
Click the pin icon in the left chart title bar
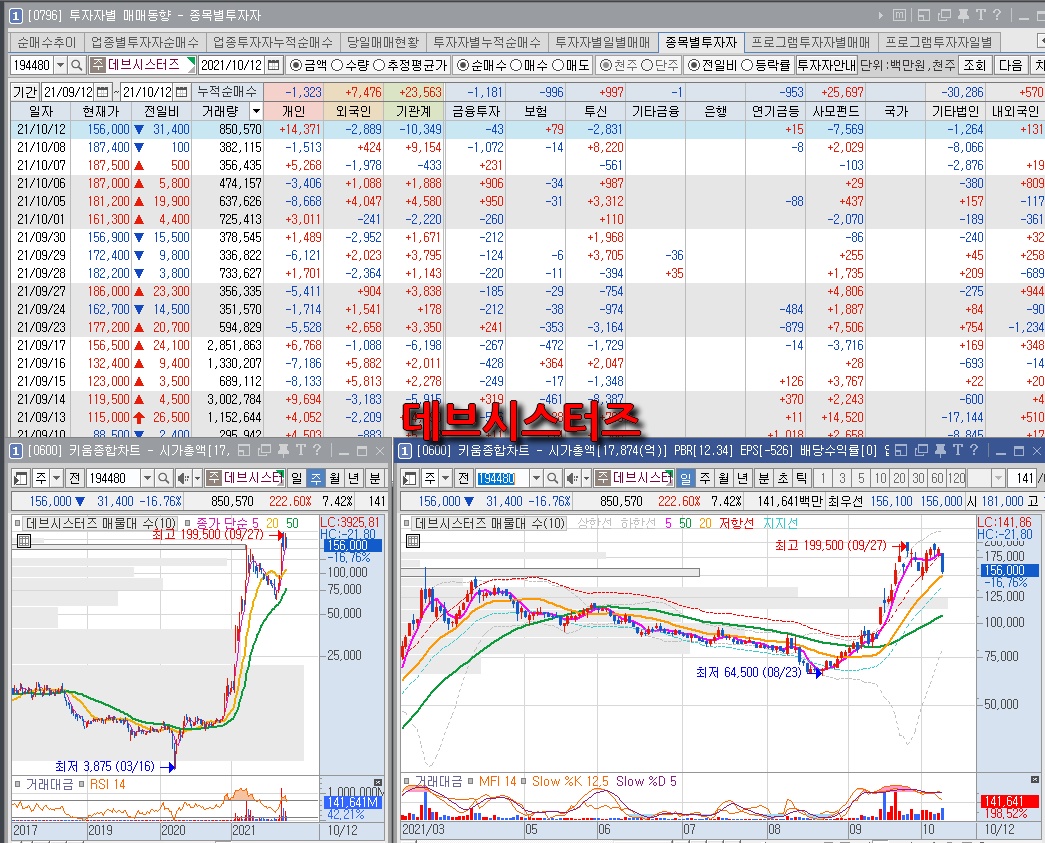click(x=283, y=450)
